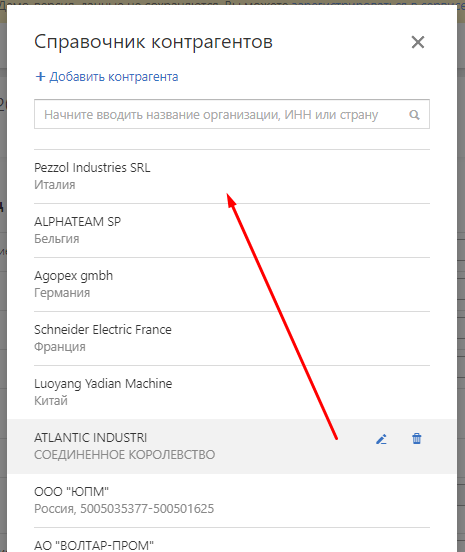Click the magnifier search icon
Screen dimensions: 465x552
pos(414,115)
